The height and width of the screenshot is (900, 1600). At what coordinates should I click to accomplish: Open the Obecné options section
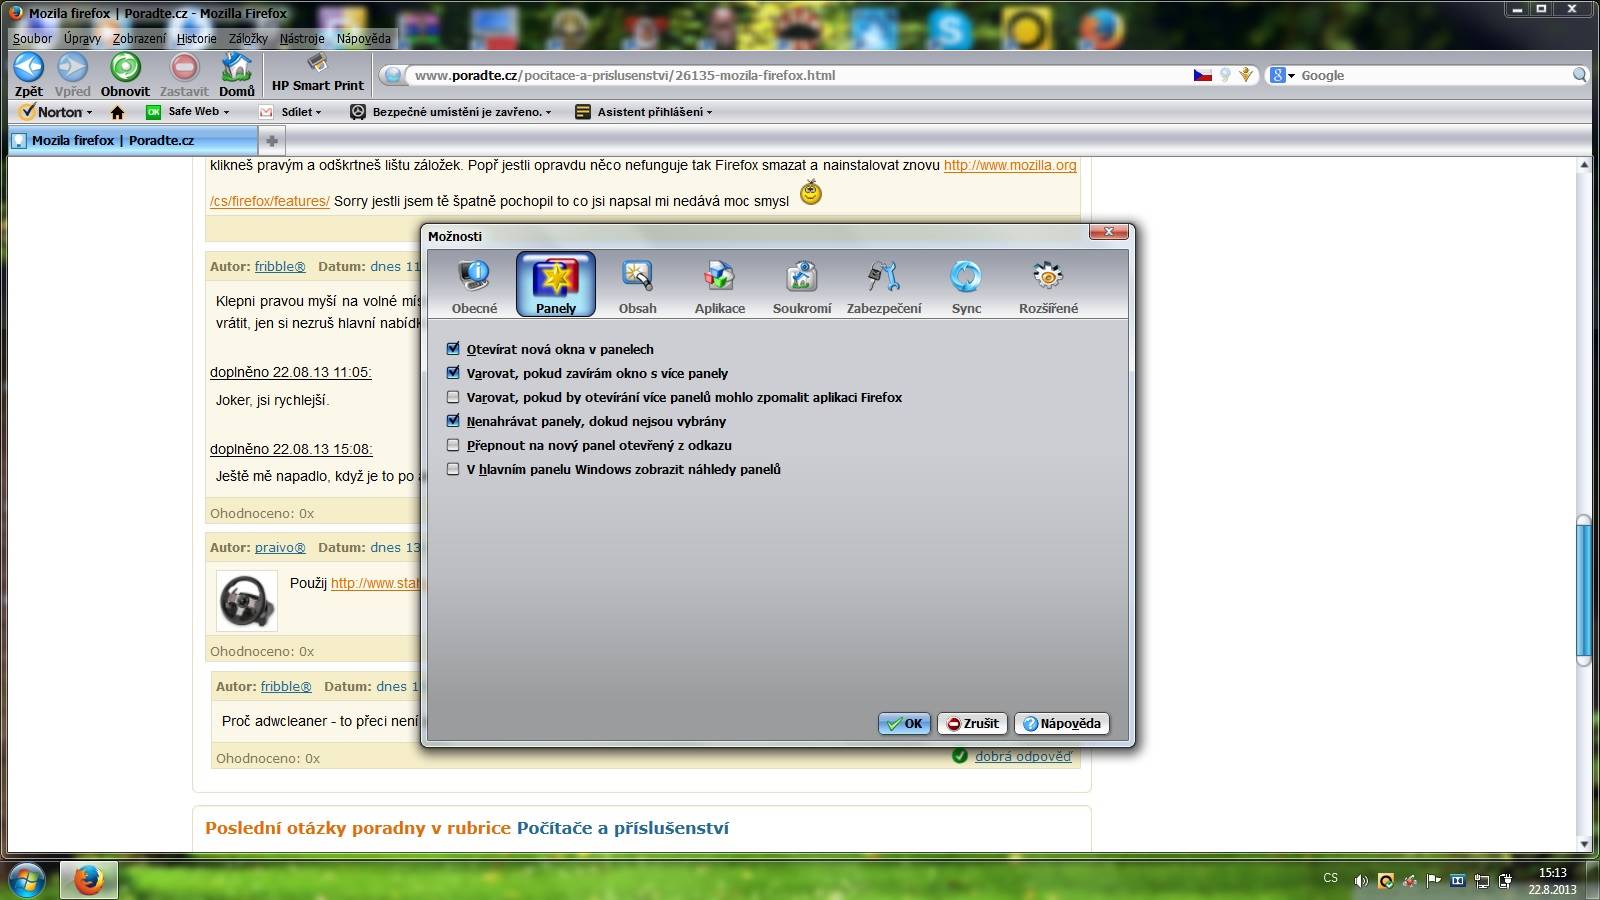pyautogui.click(x=474, y=285)
